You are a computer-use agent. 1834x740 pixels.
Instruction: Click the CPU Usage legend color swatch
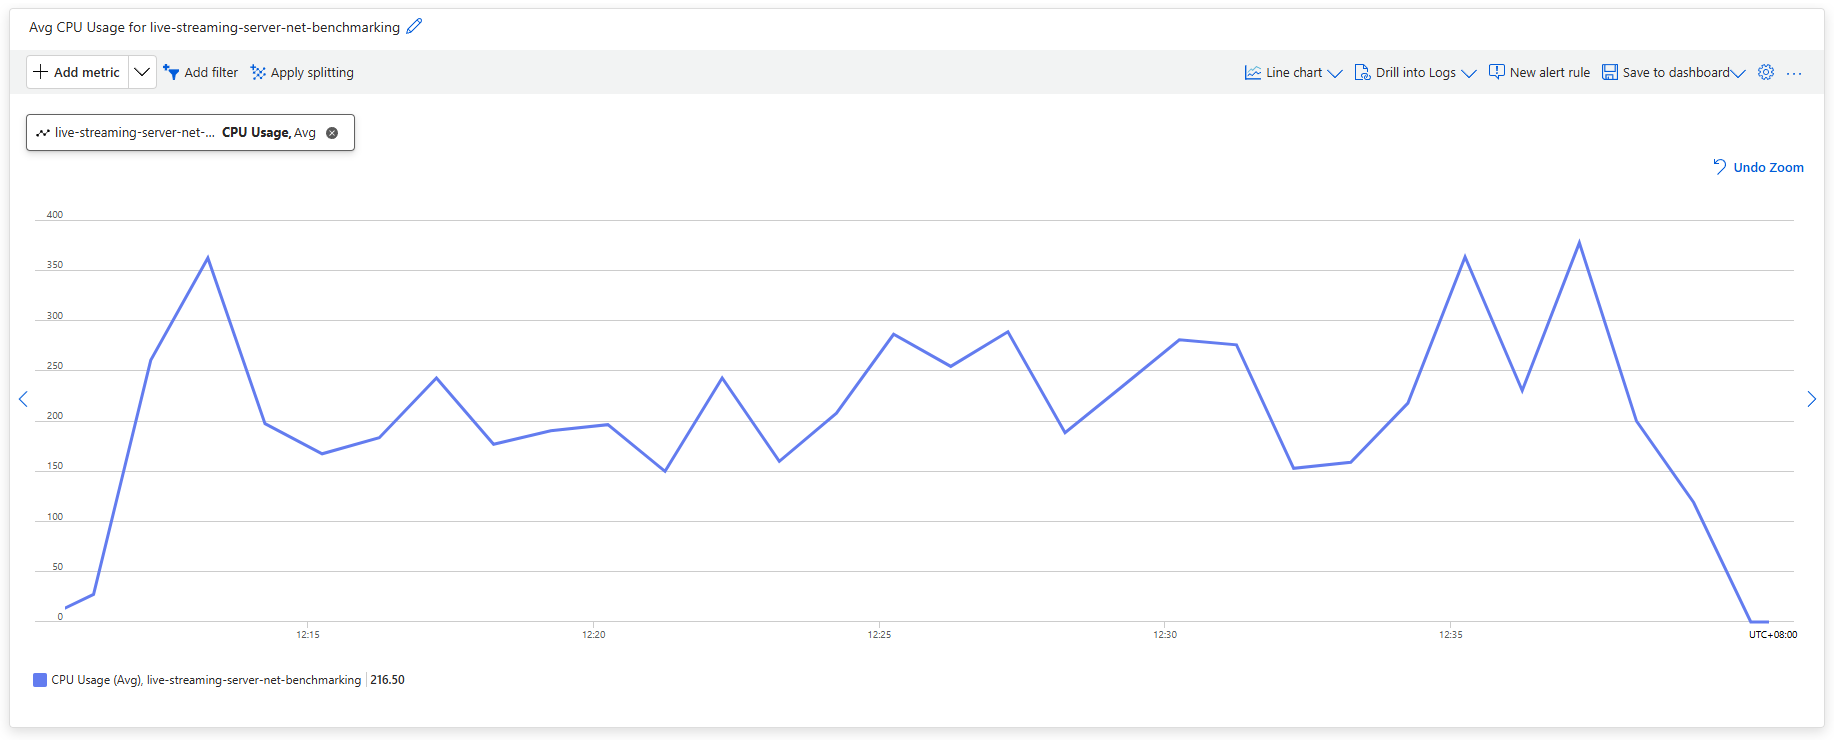(40, 680)
